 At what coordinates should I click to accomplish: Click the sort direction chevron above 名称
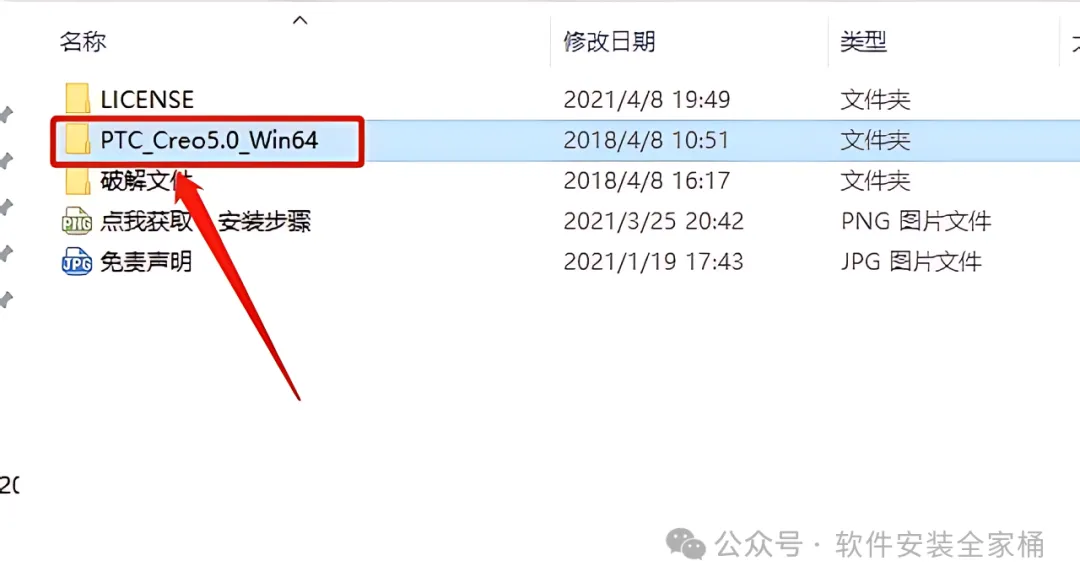[x=300, y=20]
